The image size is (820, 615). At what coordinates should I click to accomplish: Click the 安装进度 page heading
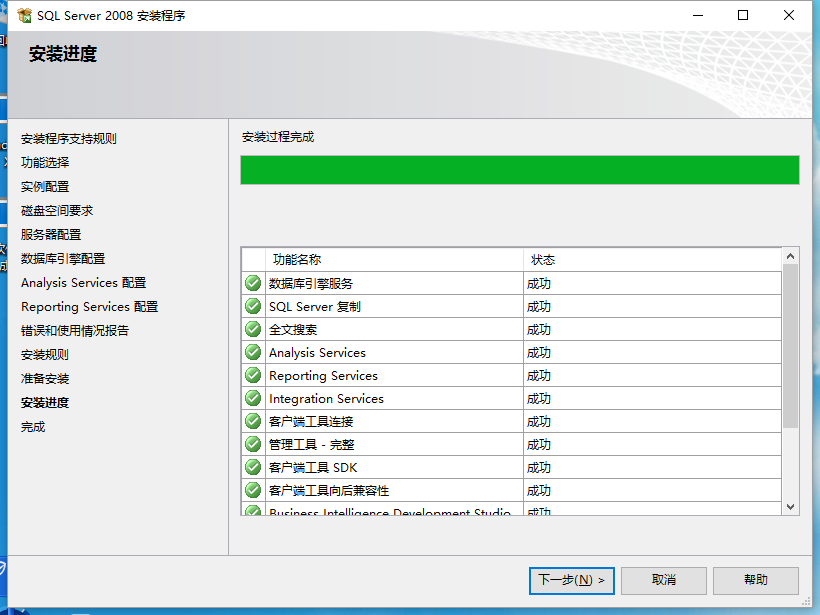click(63, 54)
